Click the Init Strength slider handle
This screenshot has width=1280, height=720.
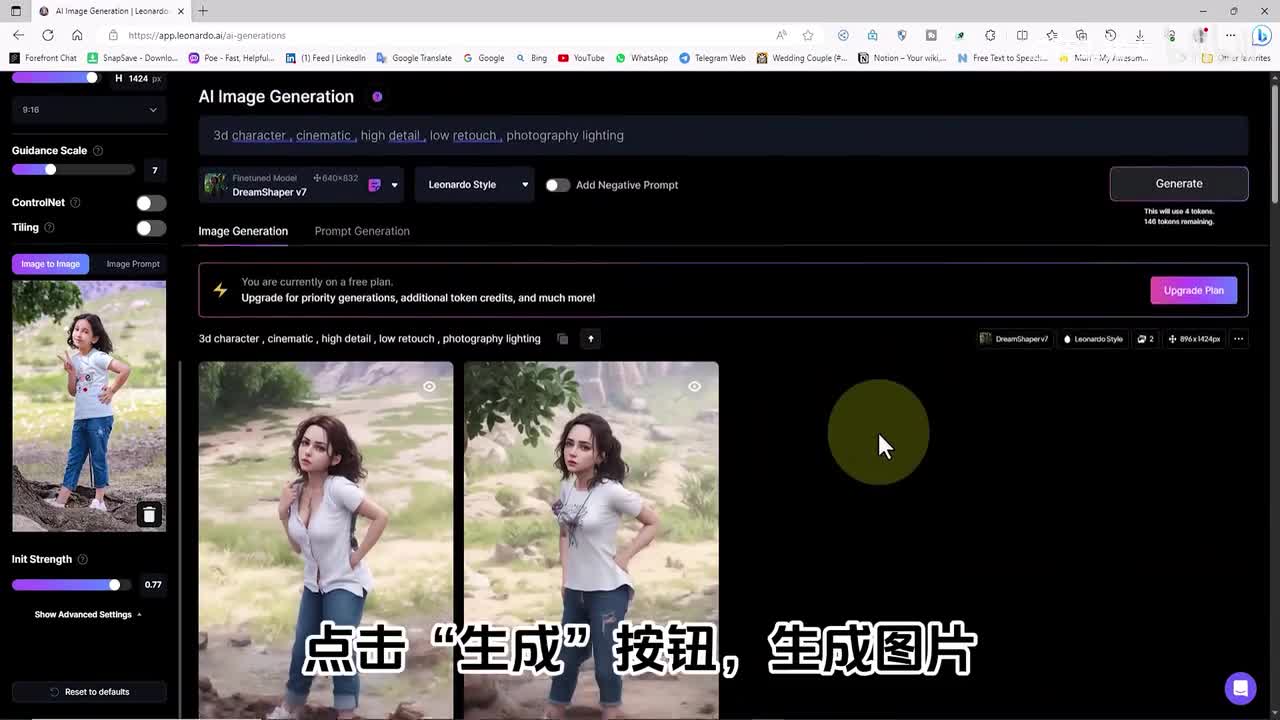[114, 585]
